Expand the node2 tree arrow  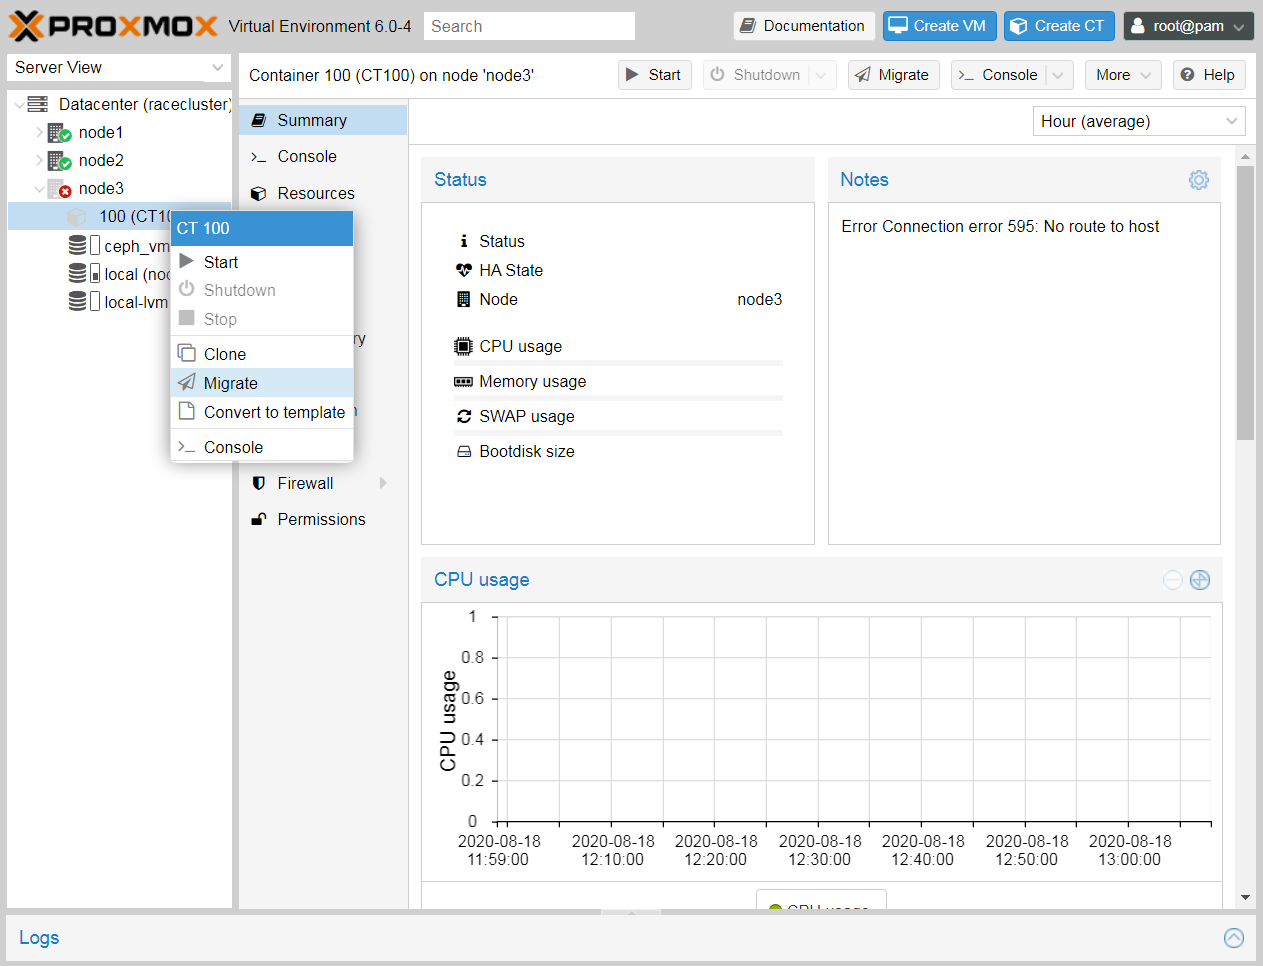pos(39,160)
